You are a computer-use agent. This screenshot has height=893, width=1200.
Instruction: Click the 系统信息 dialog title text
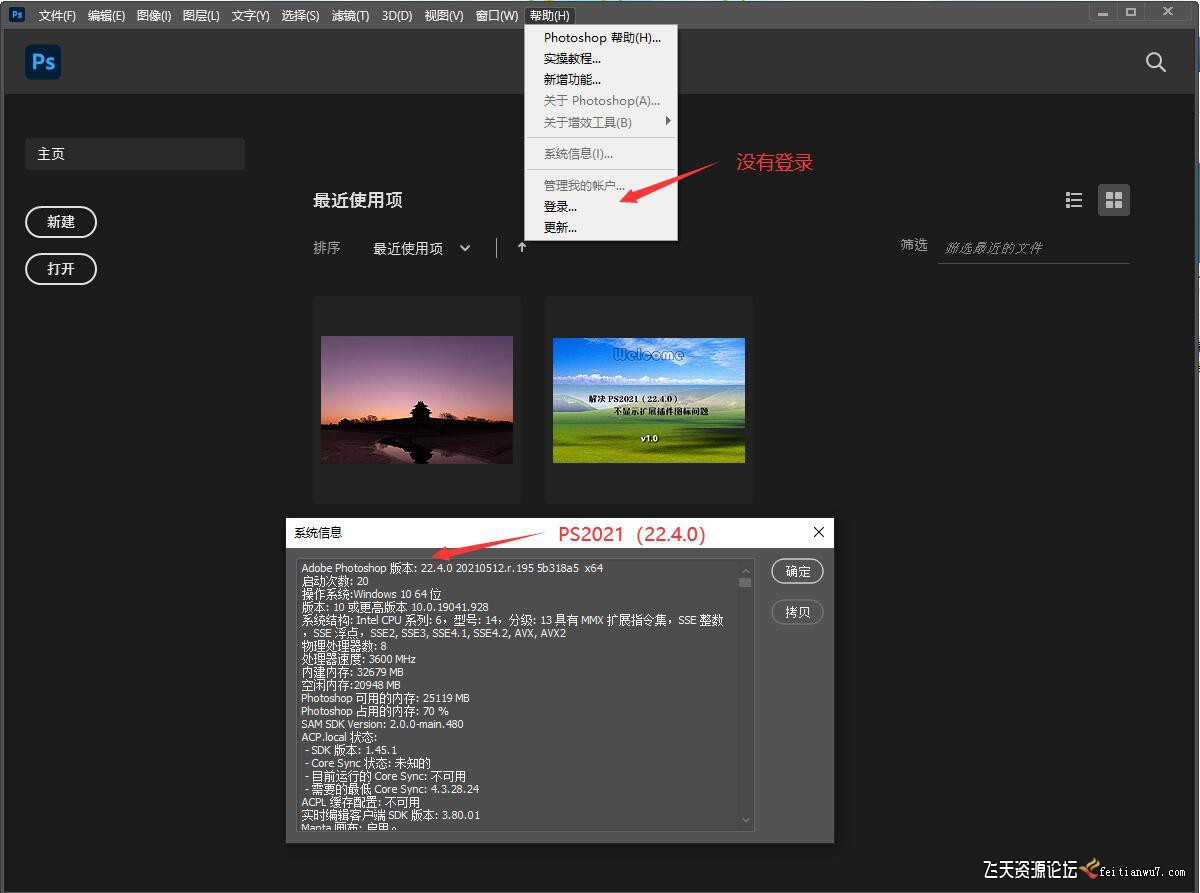tap(318, 533)
